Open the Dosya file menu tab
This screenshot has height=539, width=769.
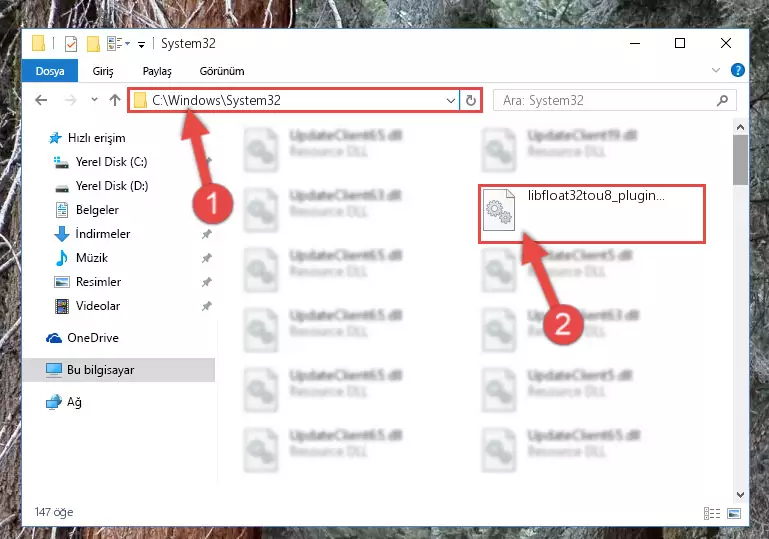point(50,71)
